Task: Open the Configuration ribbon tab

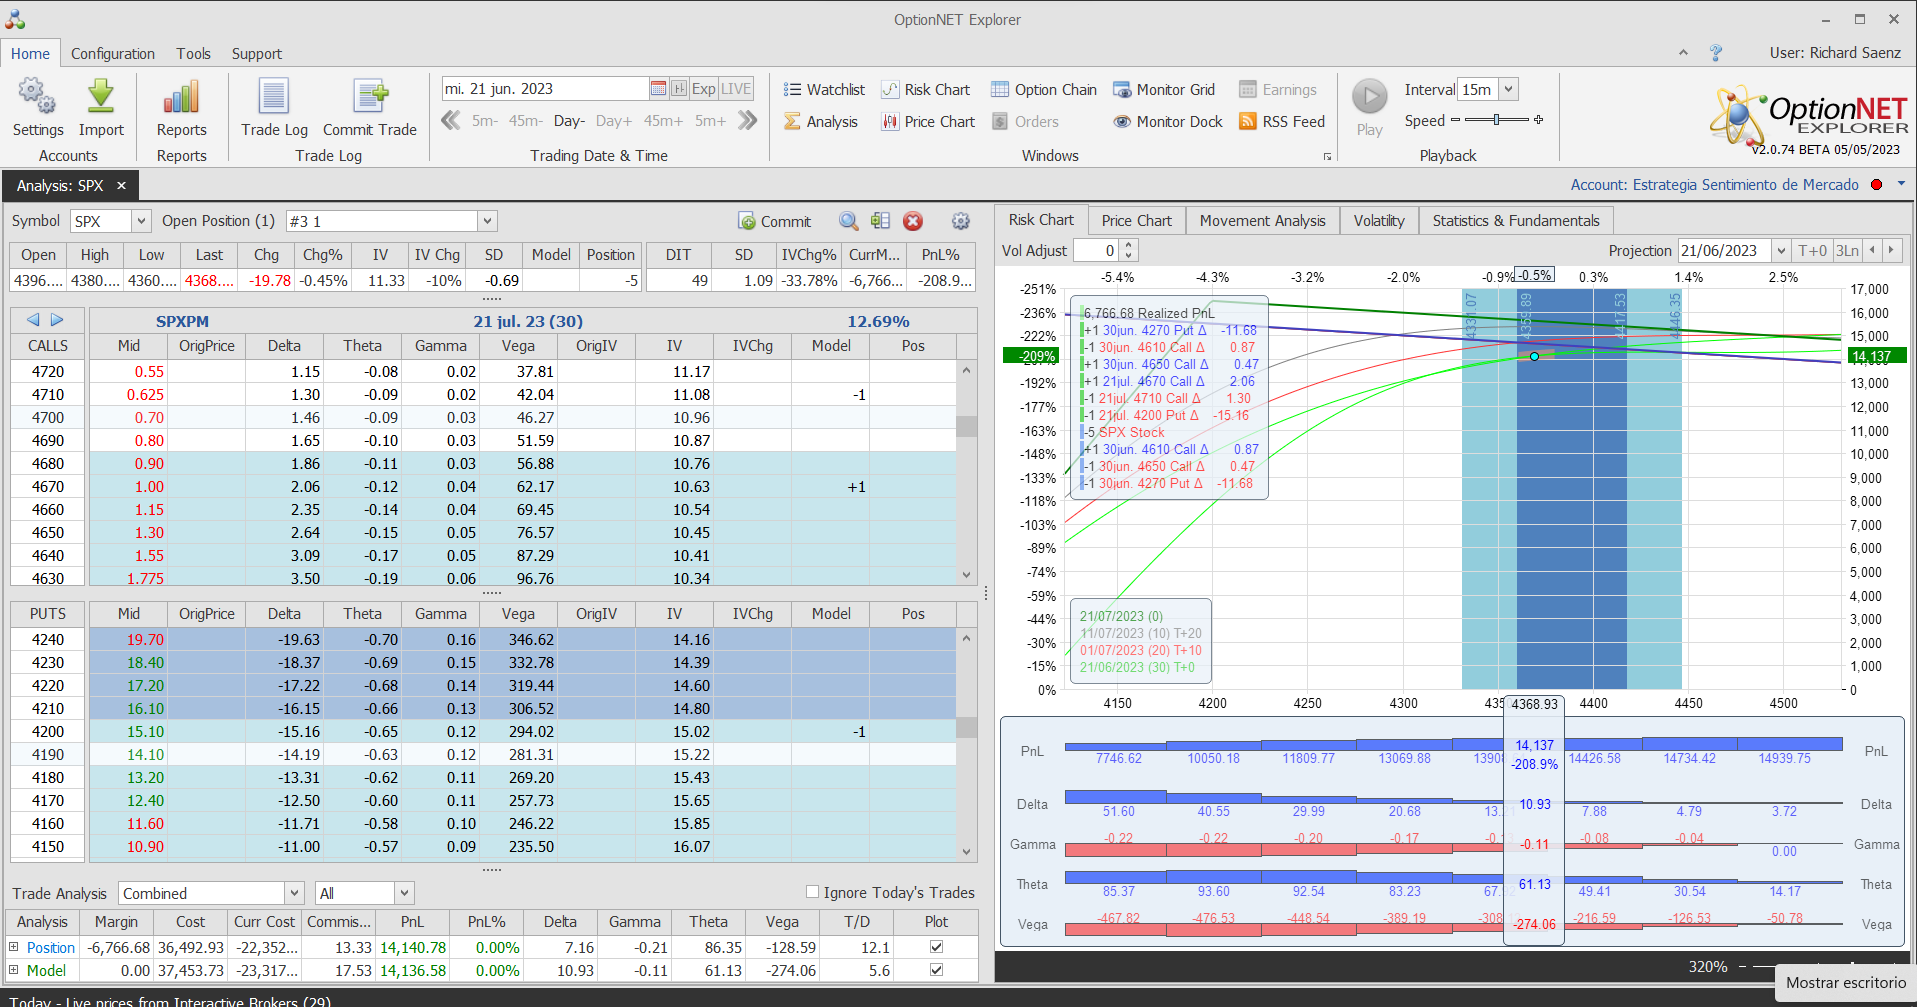Action: 112,54
